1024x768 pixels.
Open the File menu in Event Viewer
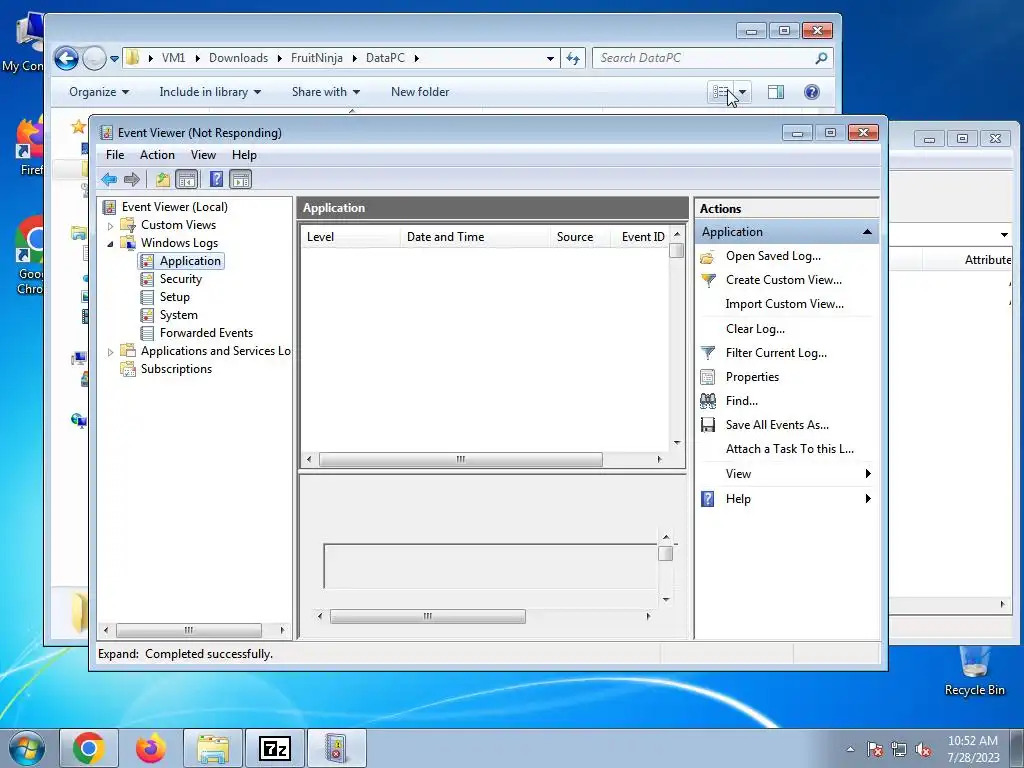(115, 155)
